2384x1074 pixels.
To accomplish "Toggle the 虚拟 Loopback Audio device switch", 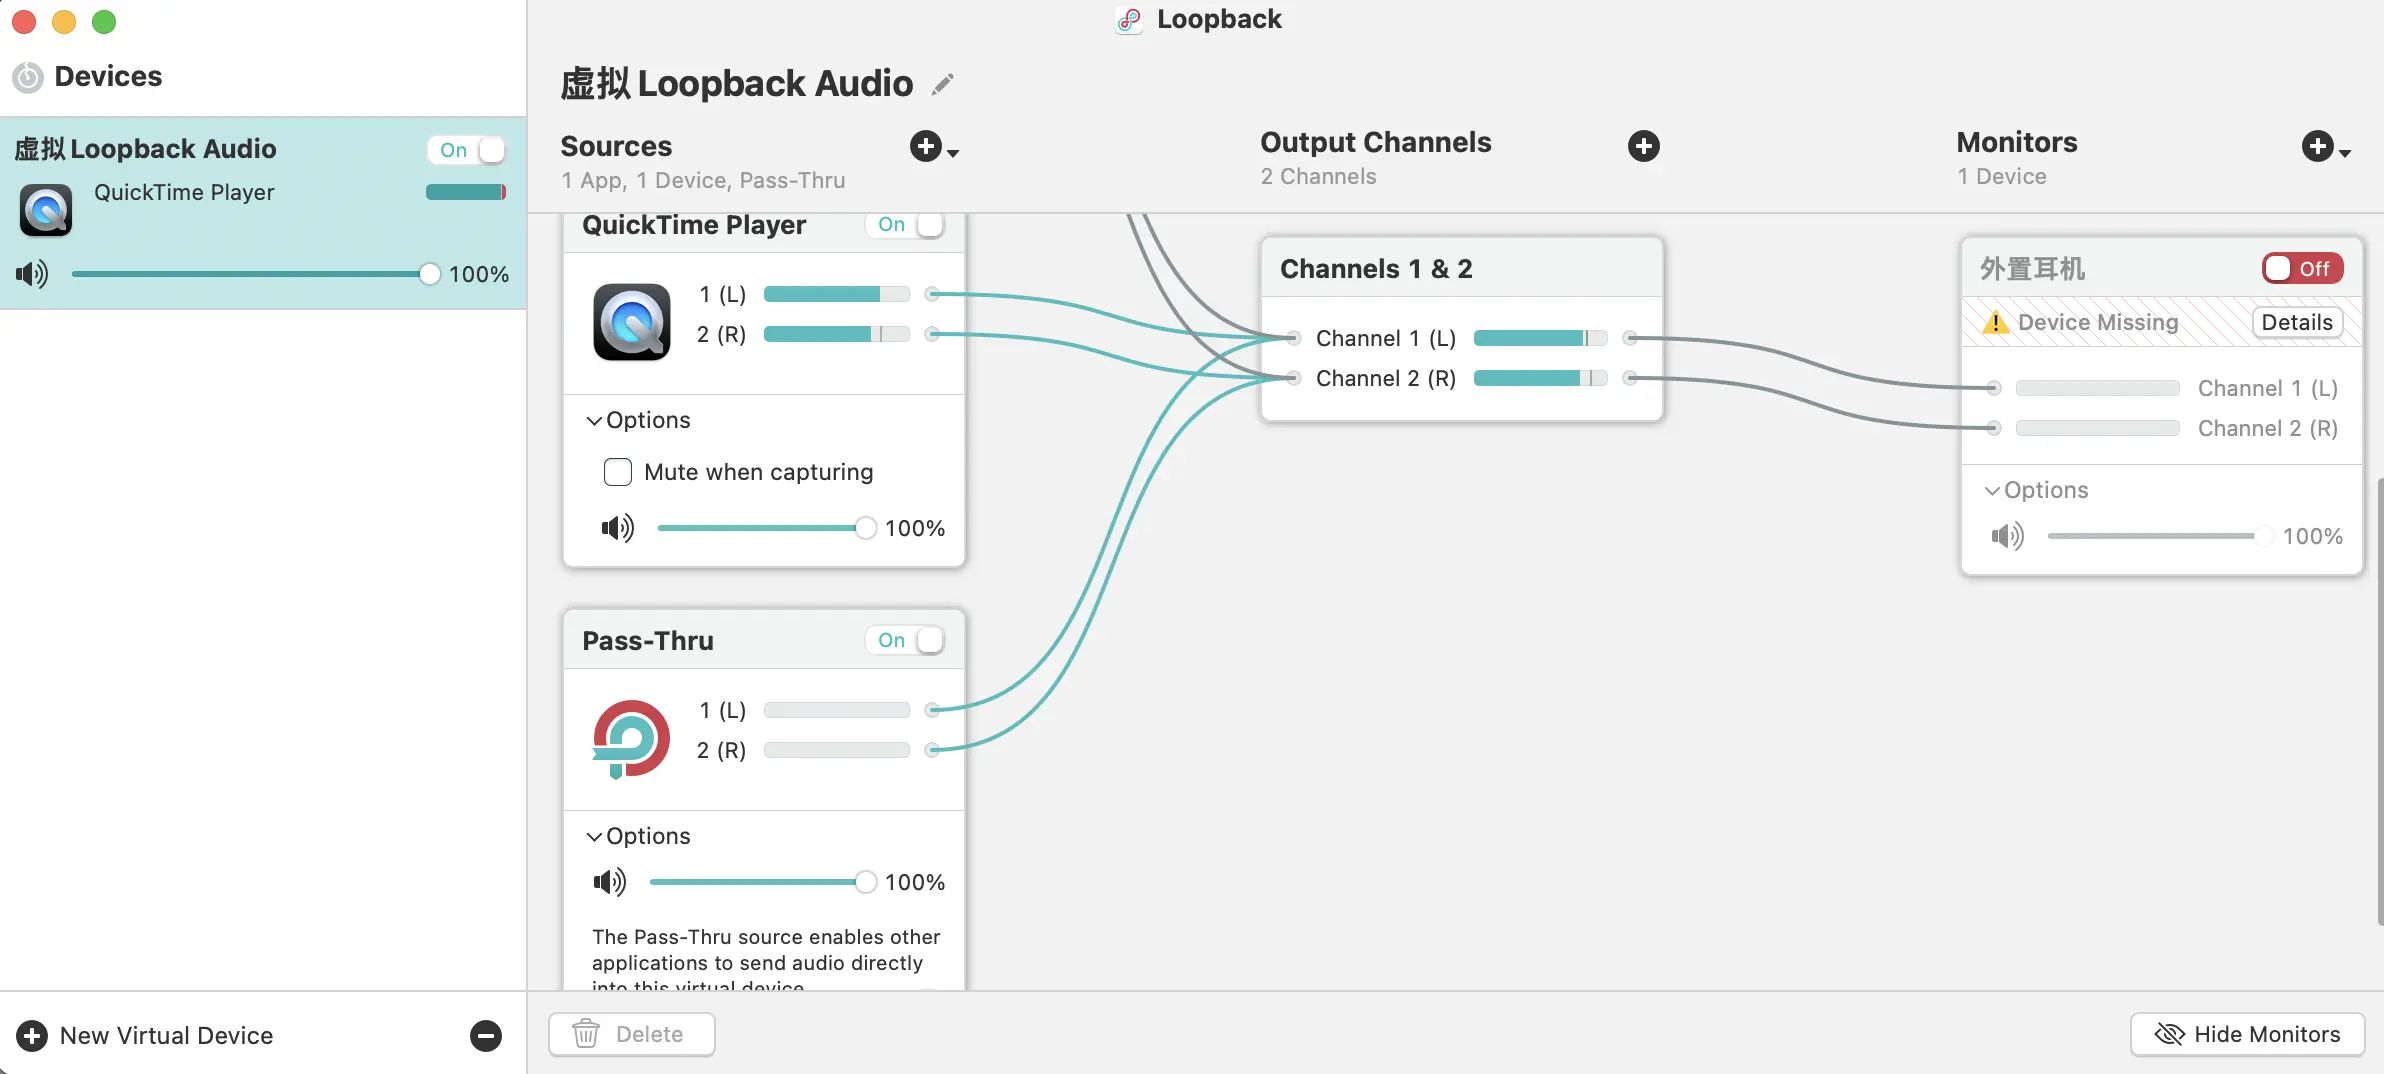I will pos(467,150).
